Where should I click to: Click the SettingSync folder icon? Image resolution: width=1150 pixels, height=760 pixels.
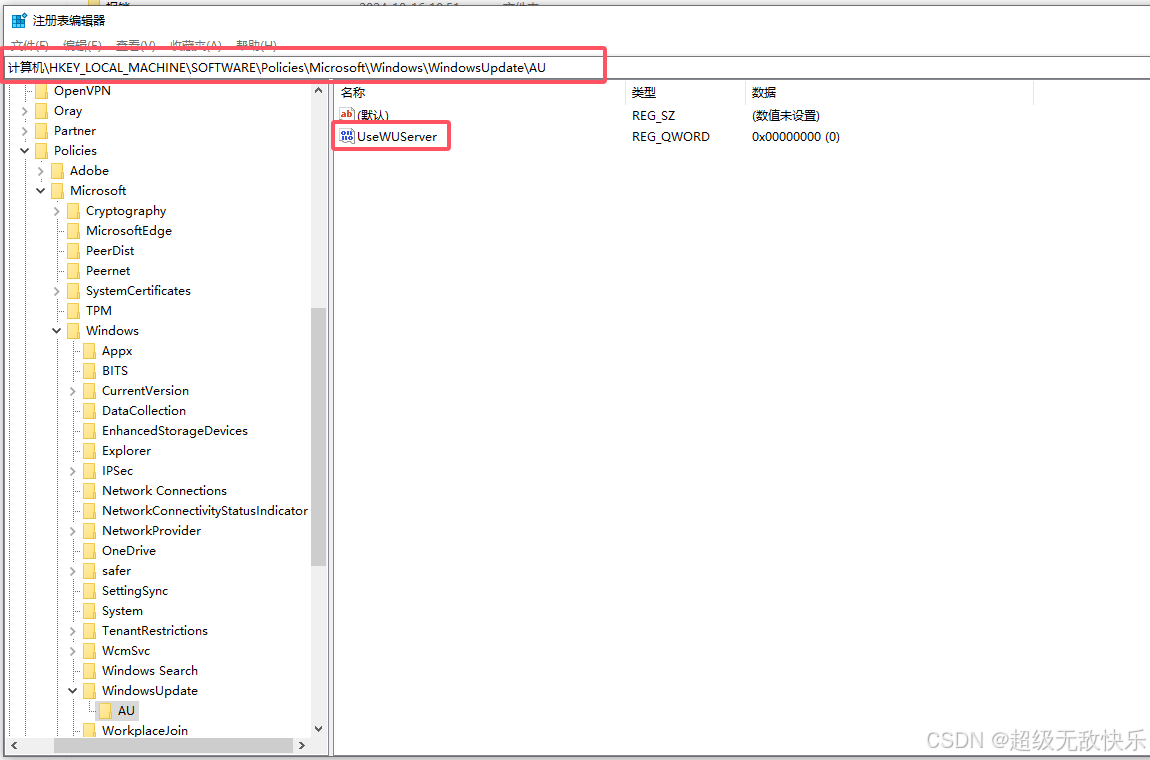pyautogui.click(x=89, y=591)
